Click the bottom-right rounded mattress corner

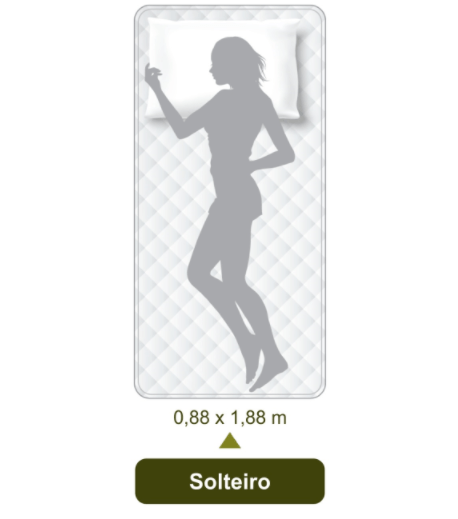tap(318, 391)
